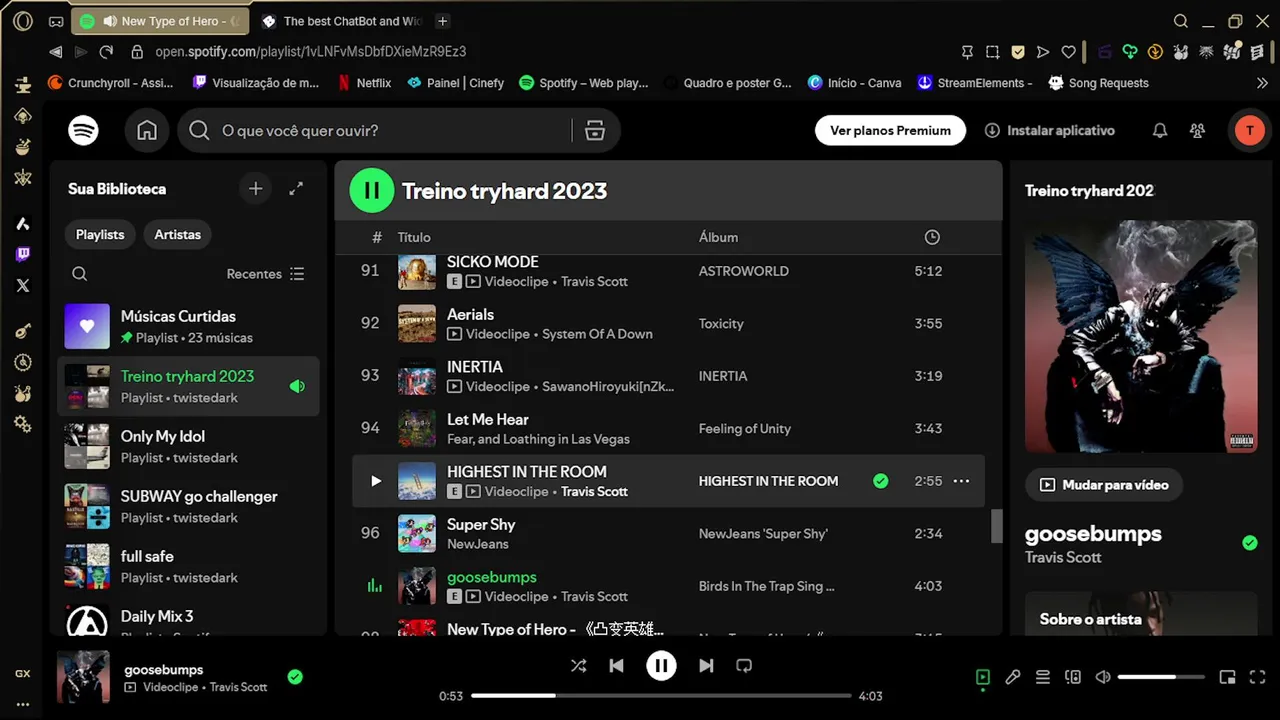This screenshot has width=1280, height=720.
Task: Open more options for HIGHEST IN THE ROOM
Action: tap(961, 481)
